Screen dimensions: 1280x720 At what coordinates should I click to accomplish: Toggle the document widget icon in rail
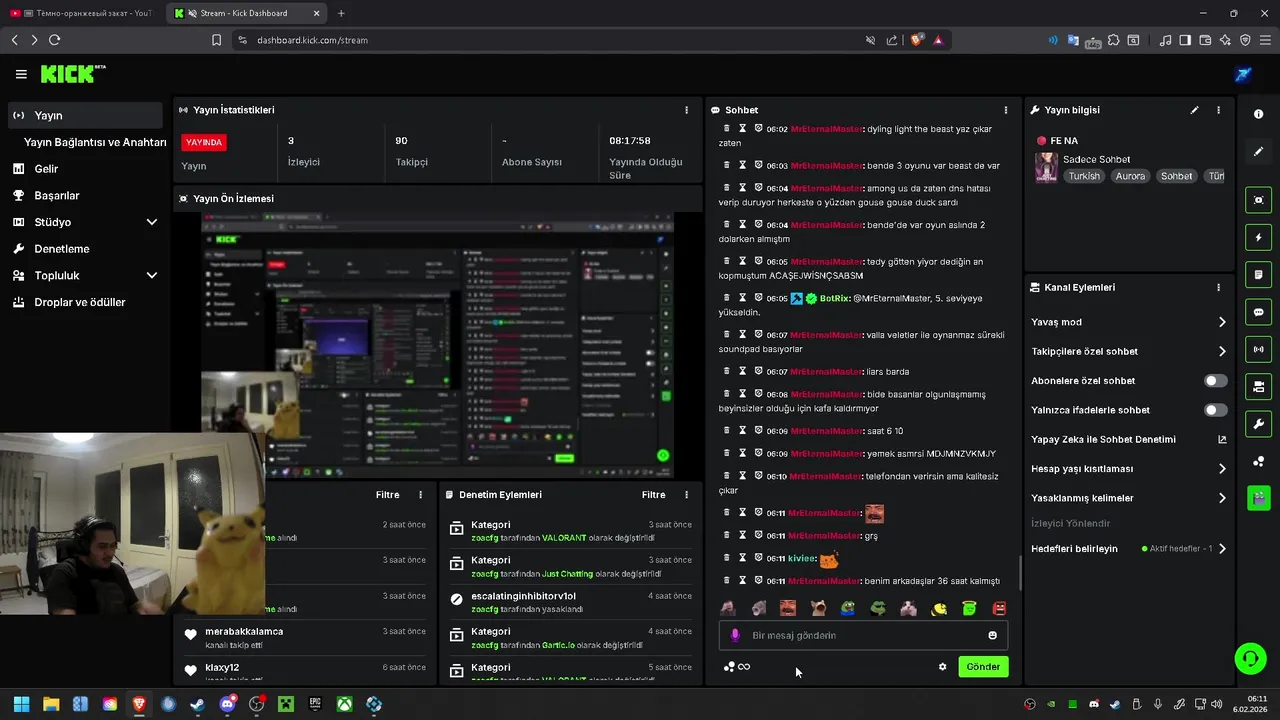(1258, 275)
